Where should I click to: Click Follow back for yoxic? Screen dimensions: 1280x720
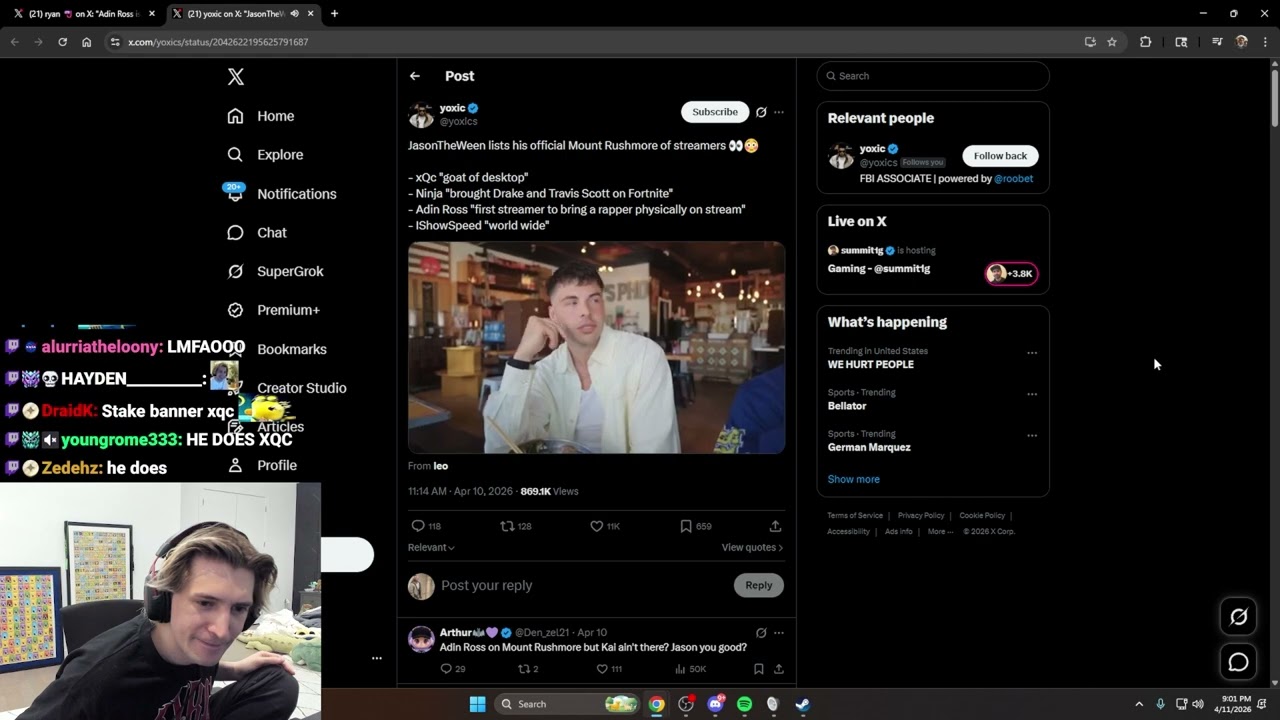1000,156
